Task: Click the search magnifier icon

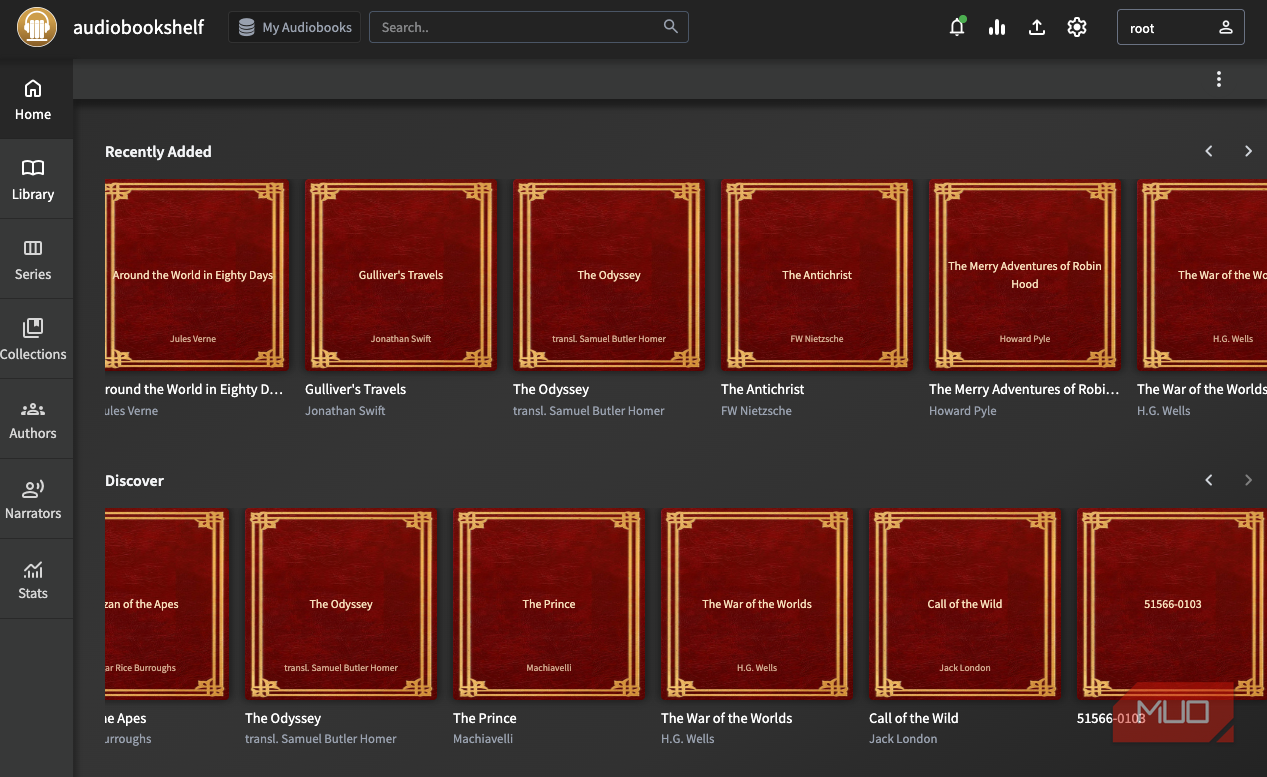Action: pyautogui.click(x=671, y=26)
